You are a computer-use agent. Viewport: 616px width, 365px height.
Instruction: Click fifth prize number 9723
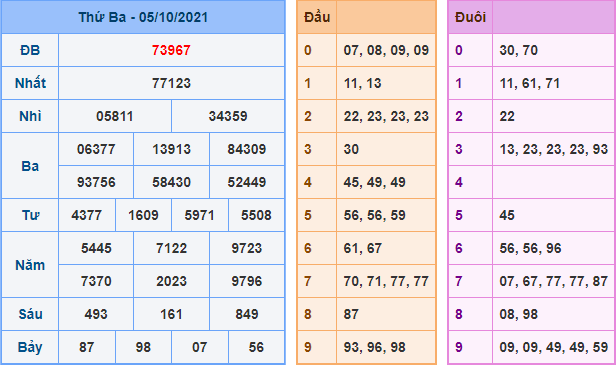pos(247,248)
